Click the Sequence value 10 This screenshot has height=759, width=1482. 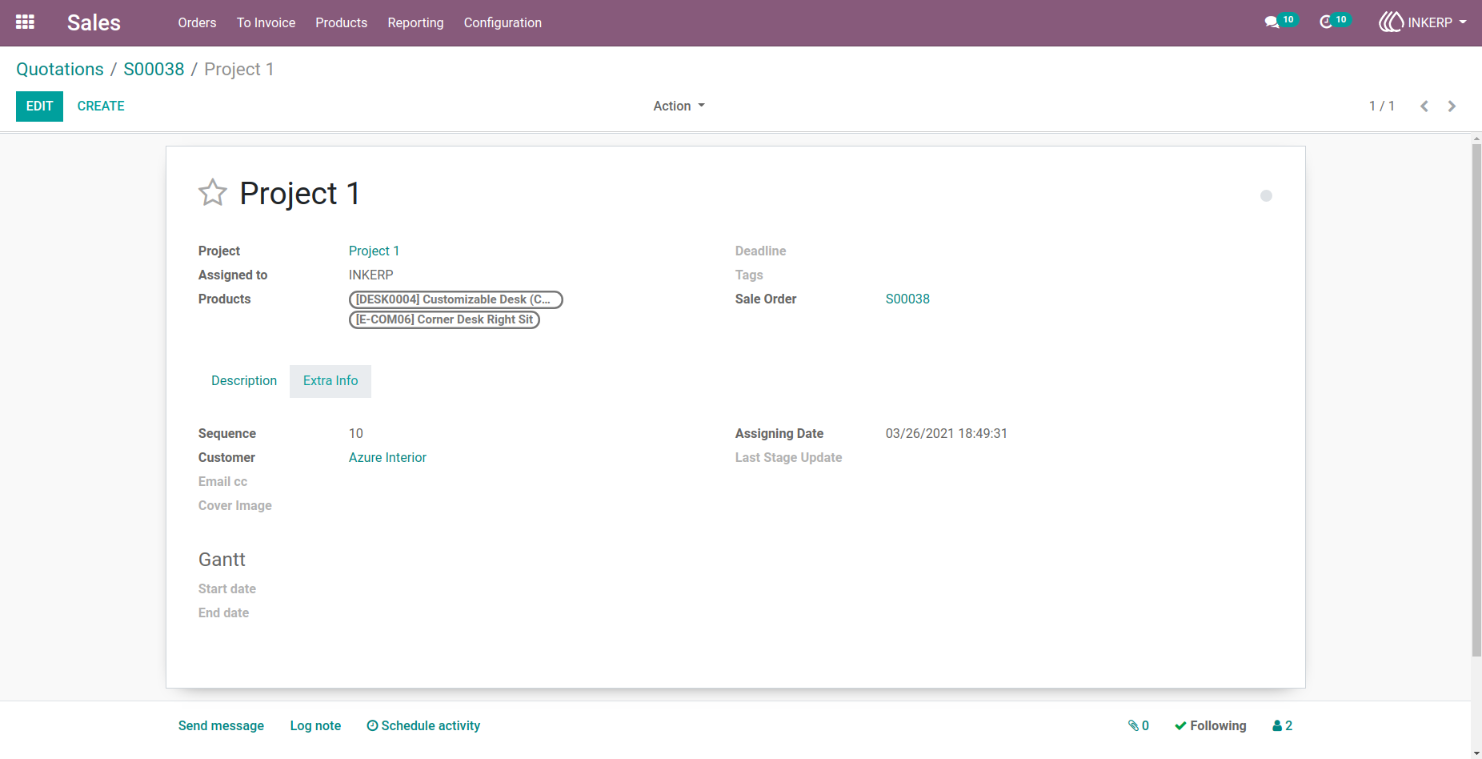(356, 433)
